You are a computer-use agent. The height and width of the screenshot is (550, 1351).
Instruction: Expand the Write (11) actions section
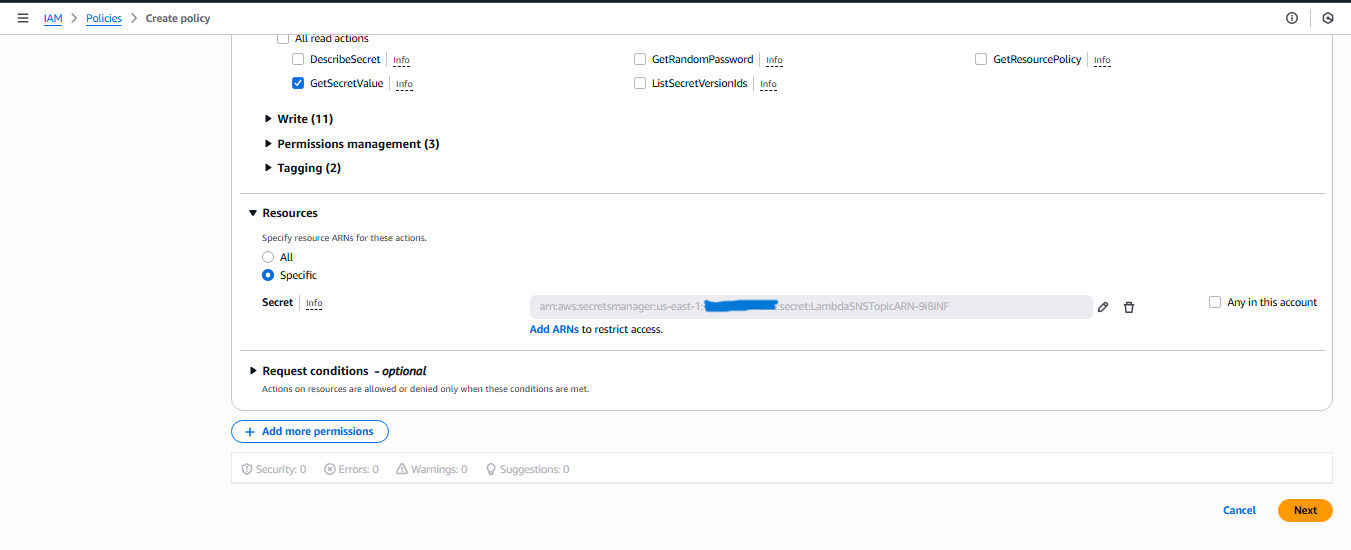(x=299, y=119)
